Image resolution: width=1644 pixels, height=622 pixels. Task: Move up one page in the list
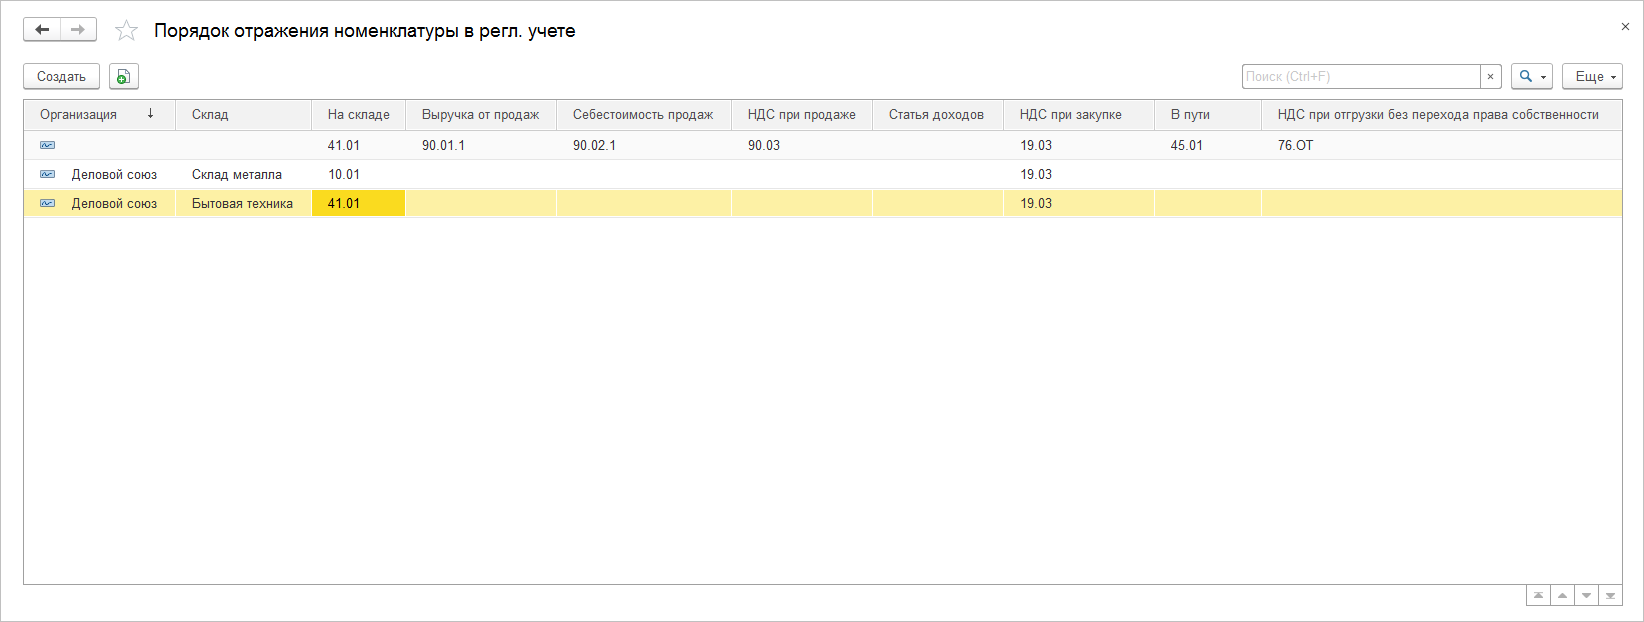click(1562, 596)
